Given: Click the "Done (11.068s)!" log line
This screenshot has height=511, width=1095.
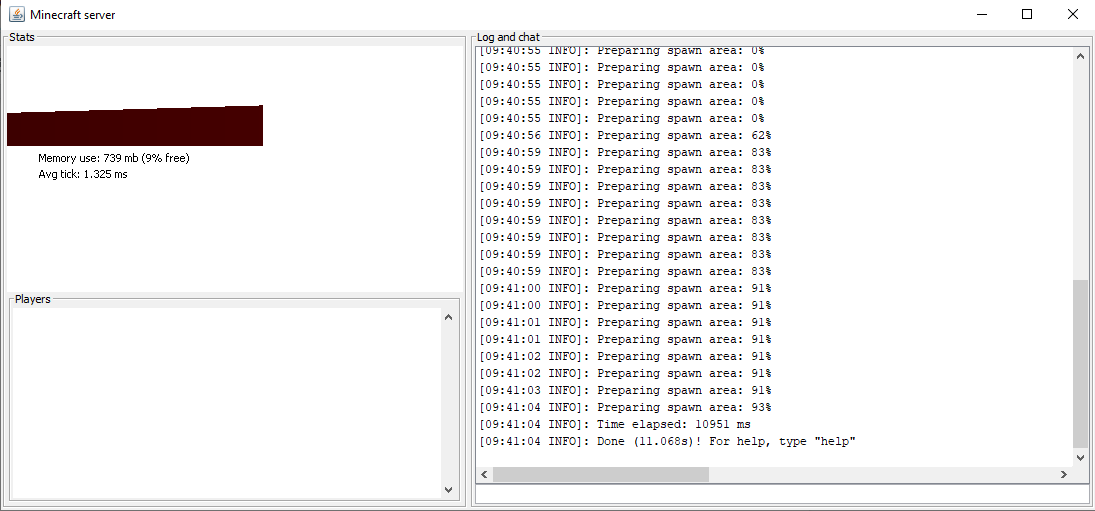Looking at the screenshot, I should coord(667,442).
